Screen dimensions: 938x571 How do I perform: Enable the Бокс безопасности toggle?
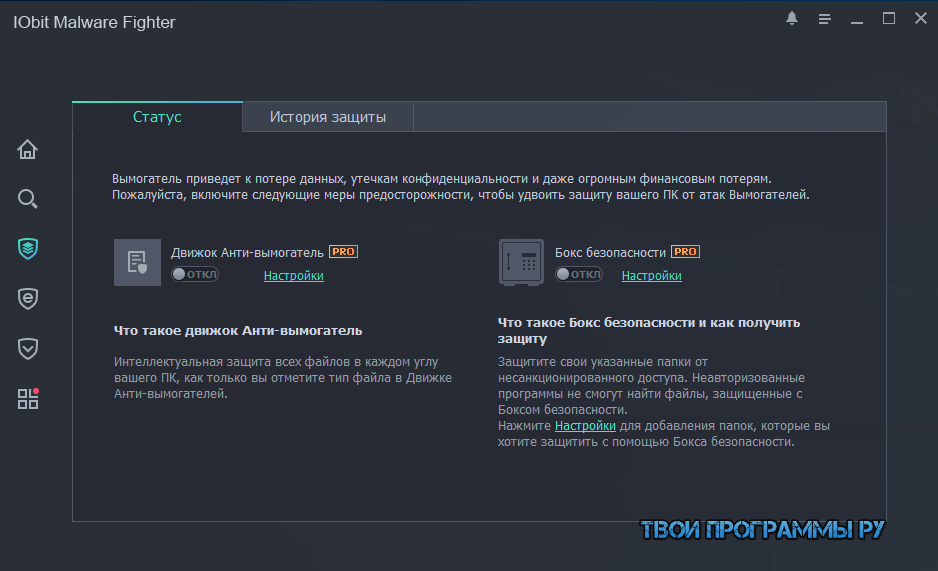tap(578, 274)
